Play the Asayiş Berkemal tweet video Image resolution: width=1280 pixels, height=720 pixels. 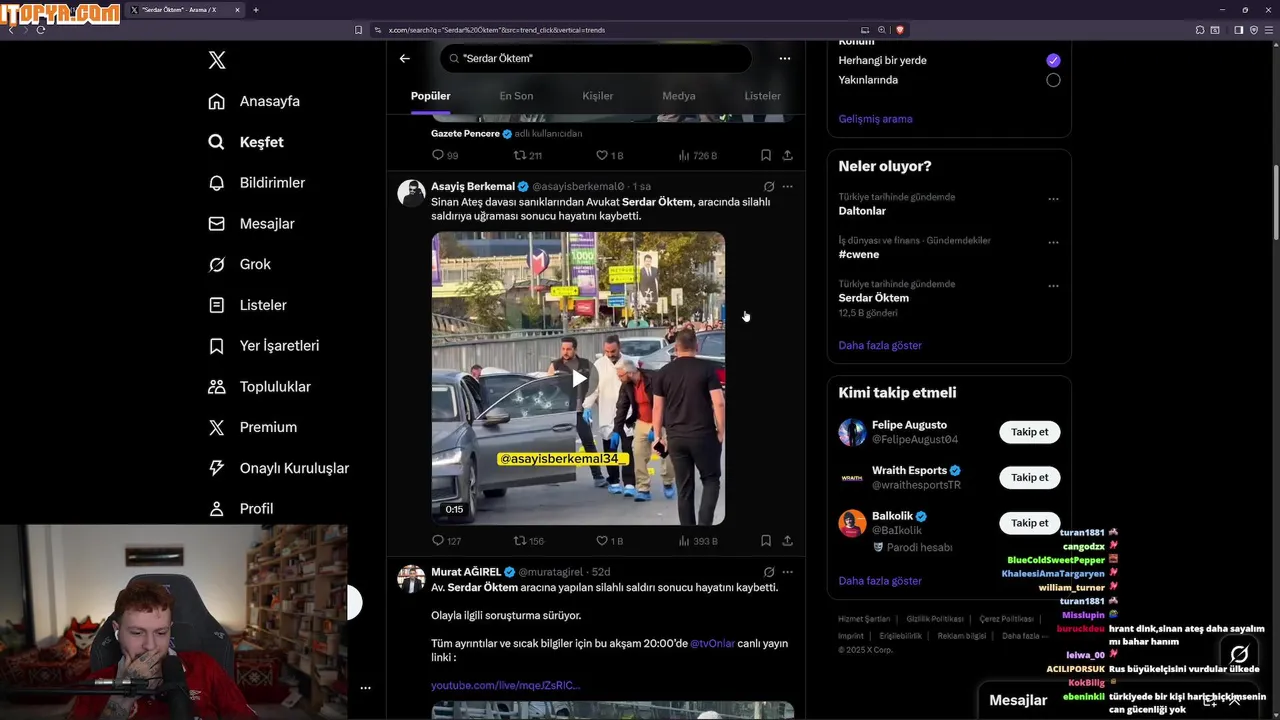tap(578, 379)
